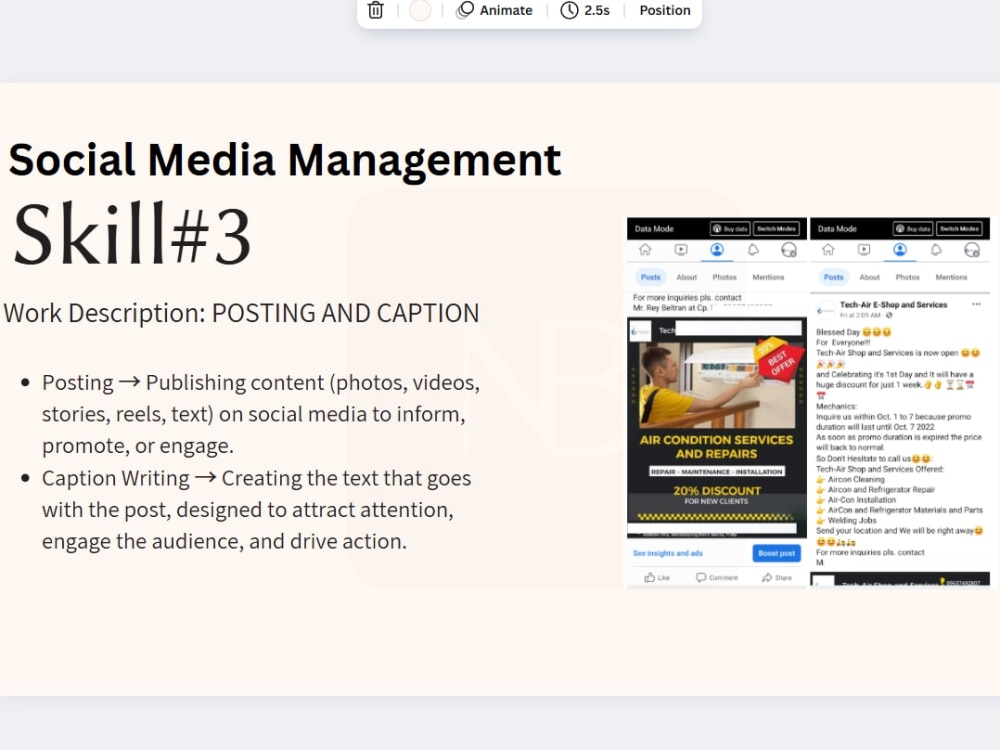Image resolution: width=1000 pixels, height=750 pixels.
Task: Open three-dot menu on Tech-Air post
Action: click(x=976, y=304)
